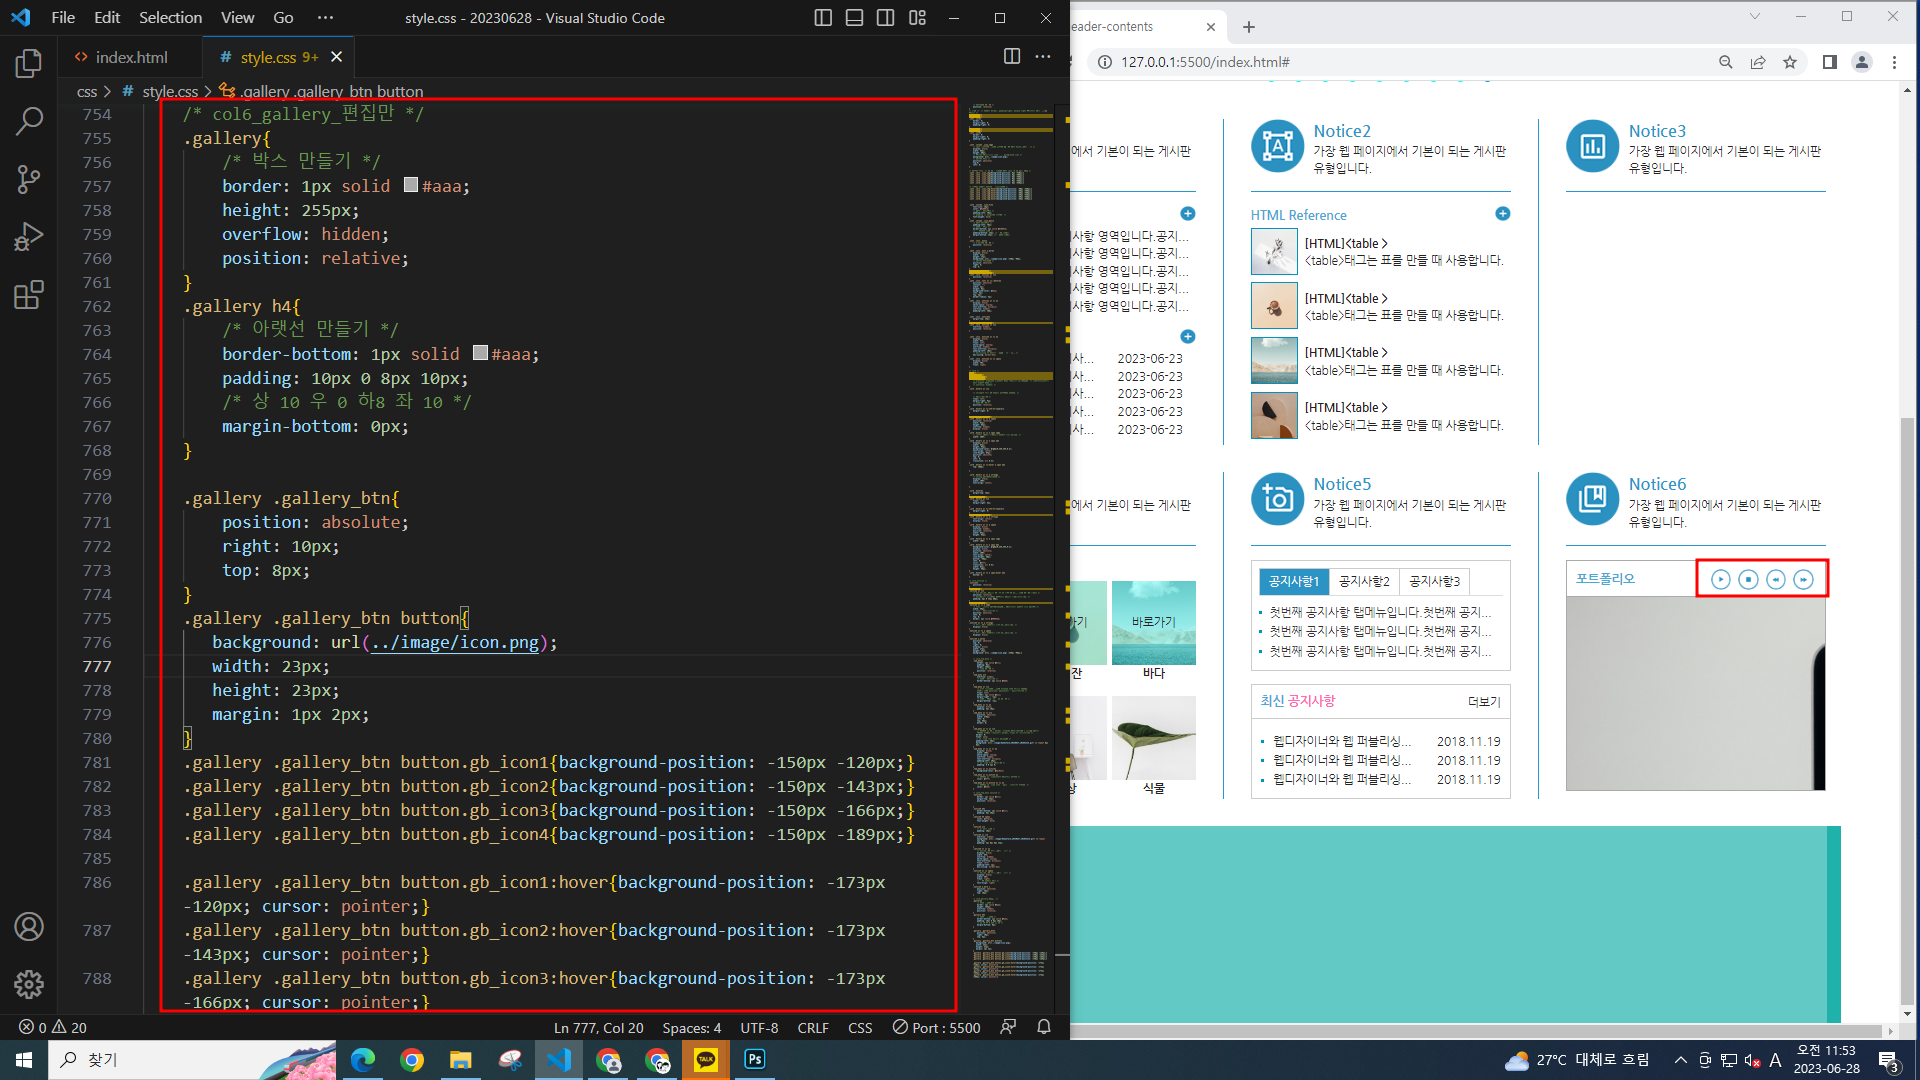The image size is (1920, 1080).
Task: Switch to the index.html tab
Action: coord(130,57)
